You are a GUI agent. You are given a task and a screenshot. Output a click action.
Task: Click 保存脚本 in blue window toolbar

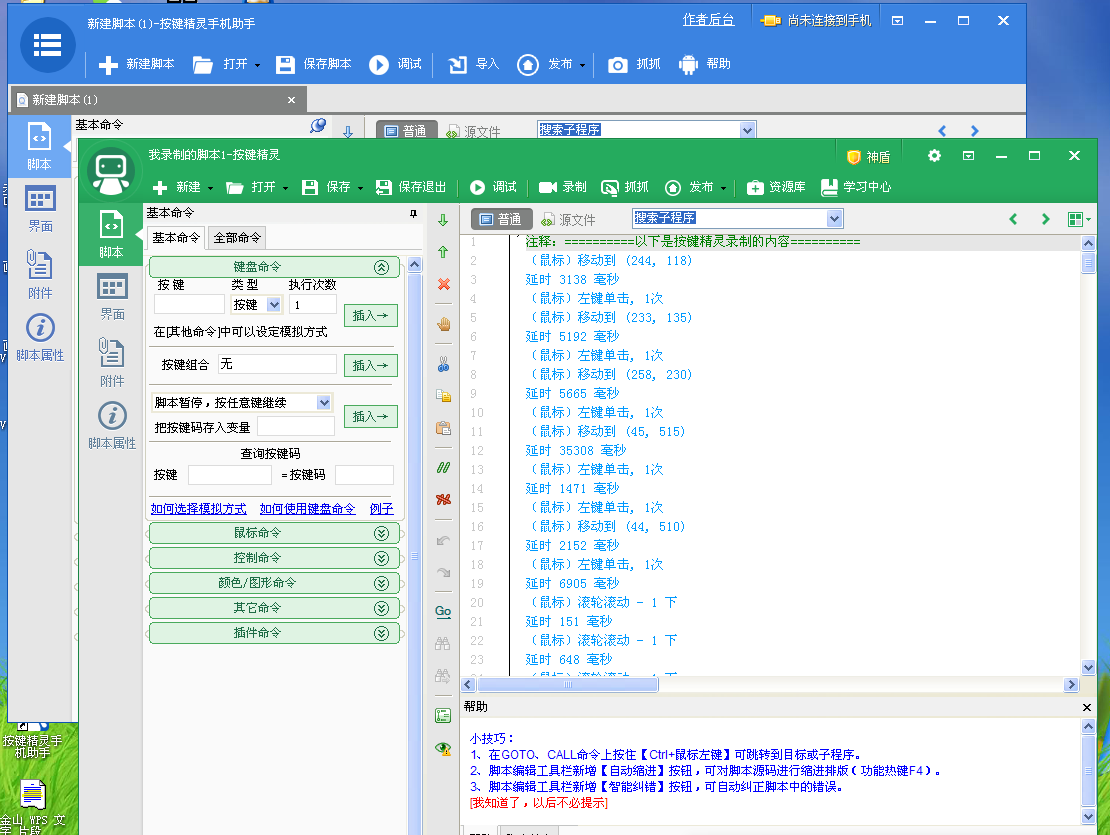click(x=314, y=64)
